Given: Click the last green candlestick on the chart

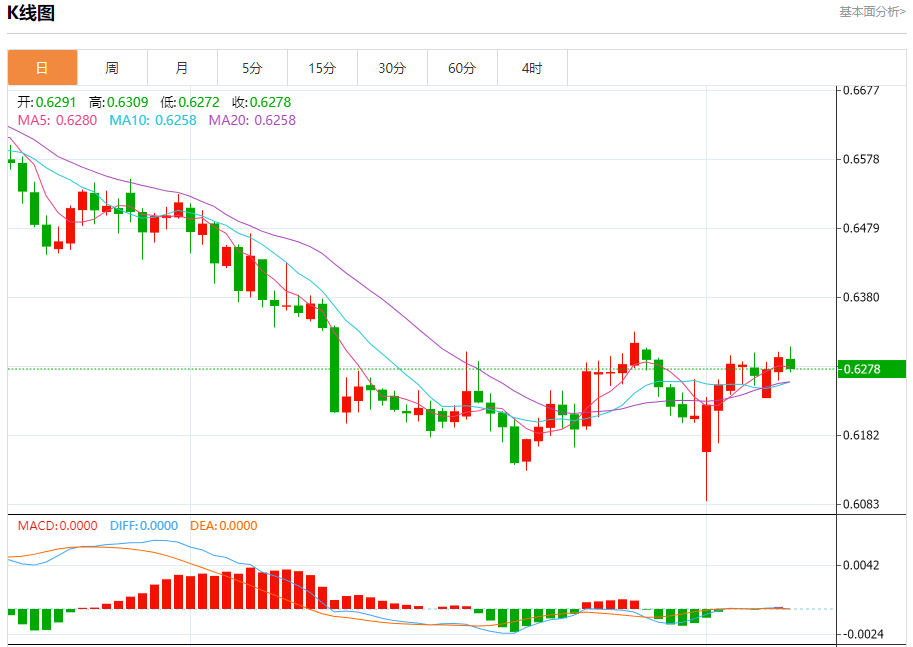Looking at the screenshot, I should tap(790, 364).
